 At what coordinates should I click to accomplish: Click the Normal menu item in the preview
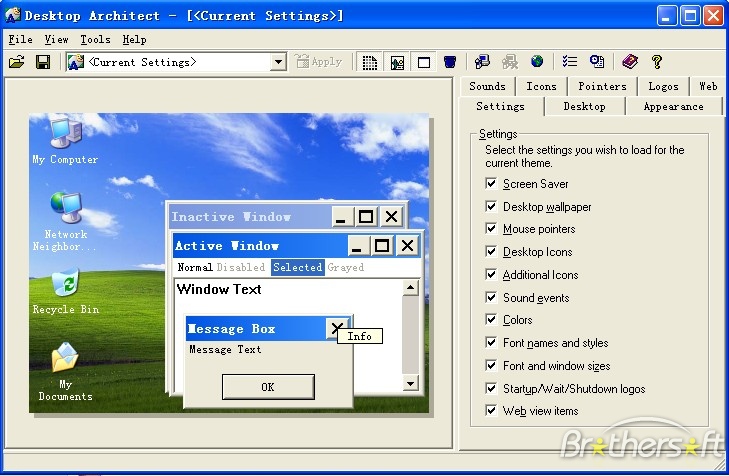(x=195, y=267)
